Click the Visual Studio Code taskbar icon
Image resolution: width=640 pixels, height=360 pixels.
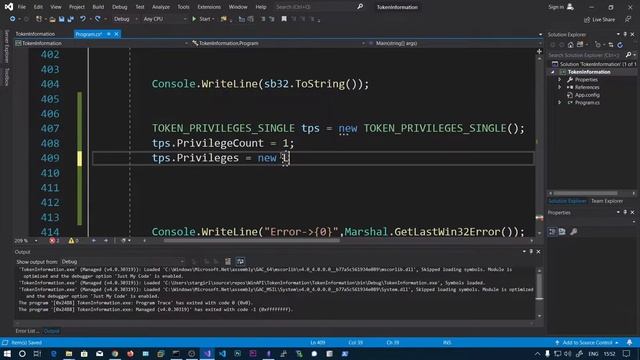(222, 354)
